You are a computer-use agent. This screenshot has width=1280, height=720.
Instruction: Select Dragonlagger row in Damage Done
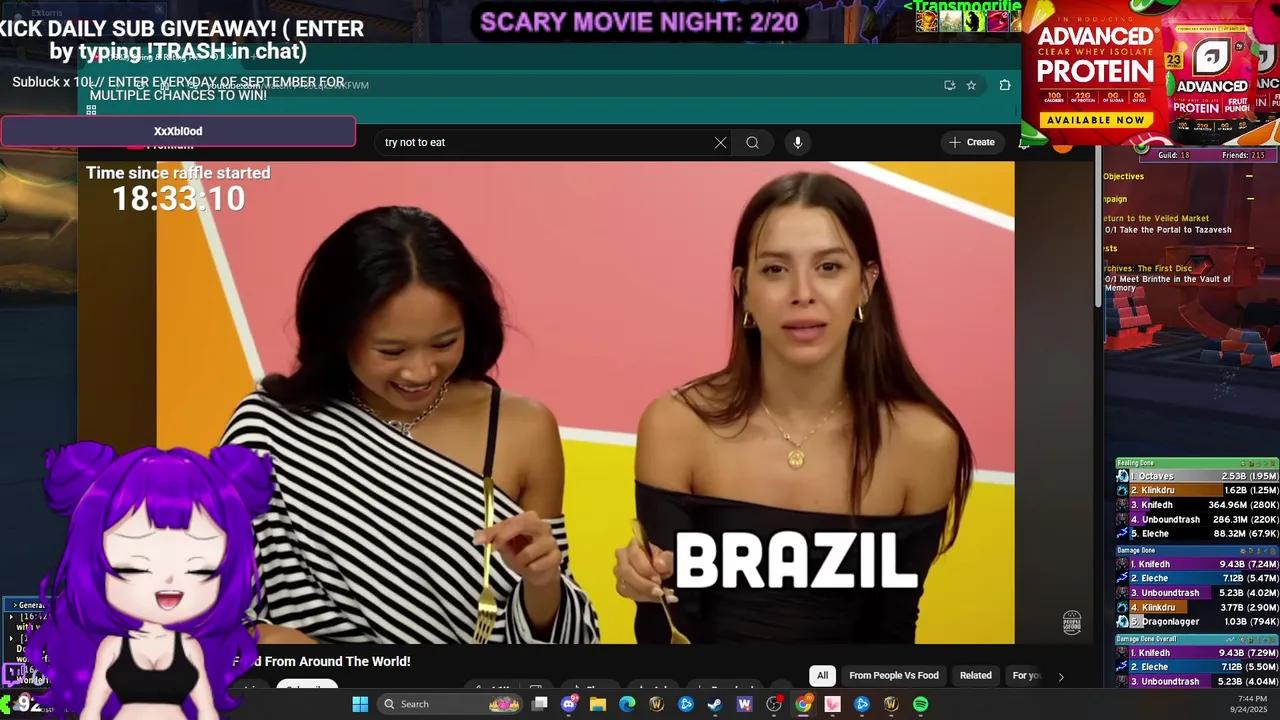(1197, 621)
